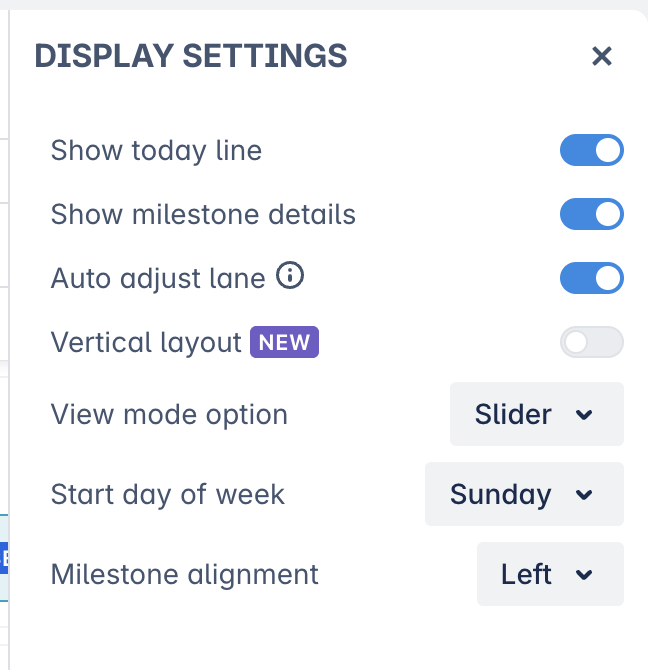The width and height of the screenshot is (648, 670).
Task: Click the "View mode option" label
Action: tap(169, 414)
